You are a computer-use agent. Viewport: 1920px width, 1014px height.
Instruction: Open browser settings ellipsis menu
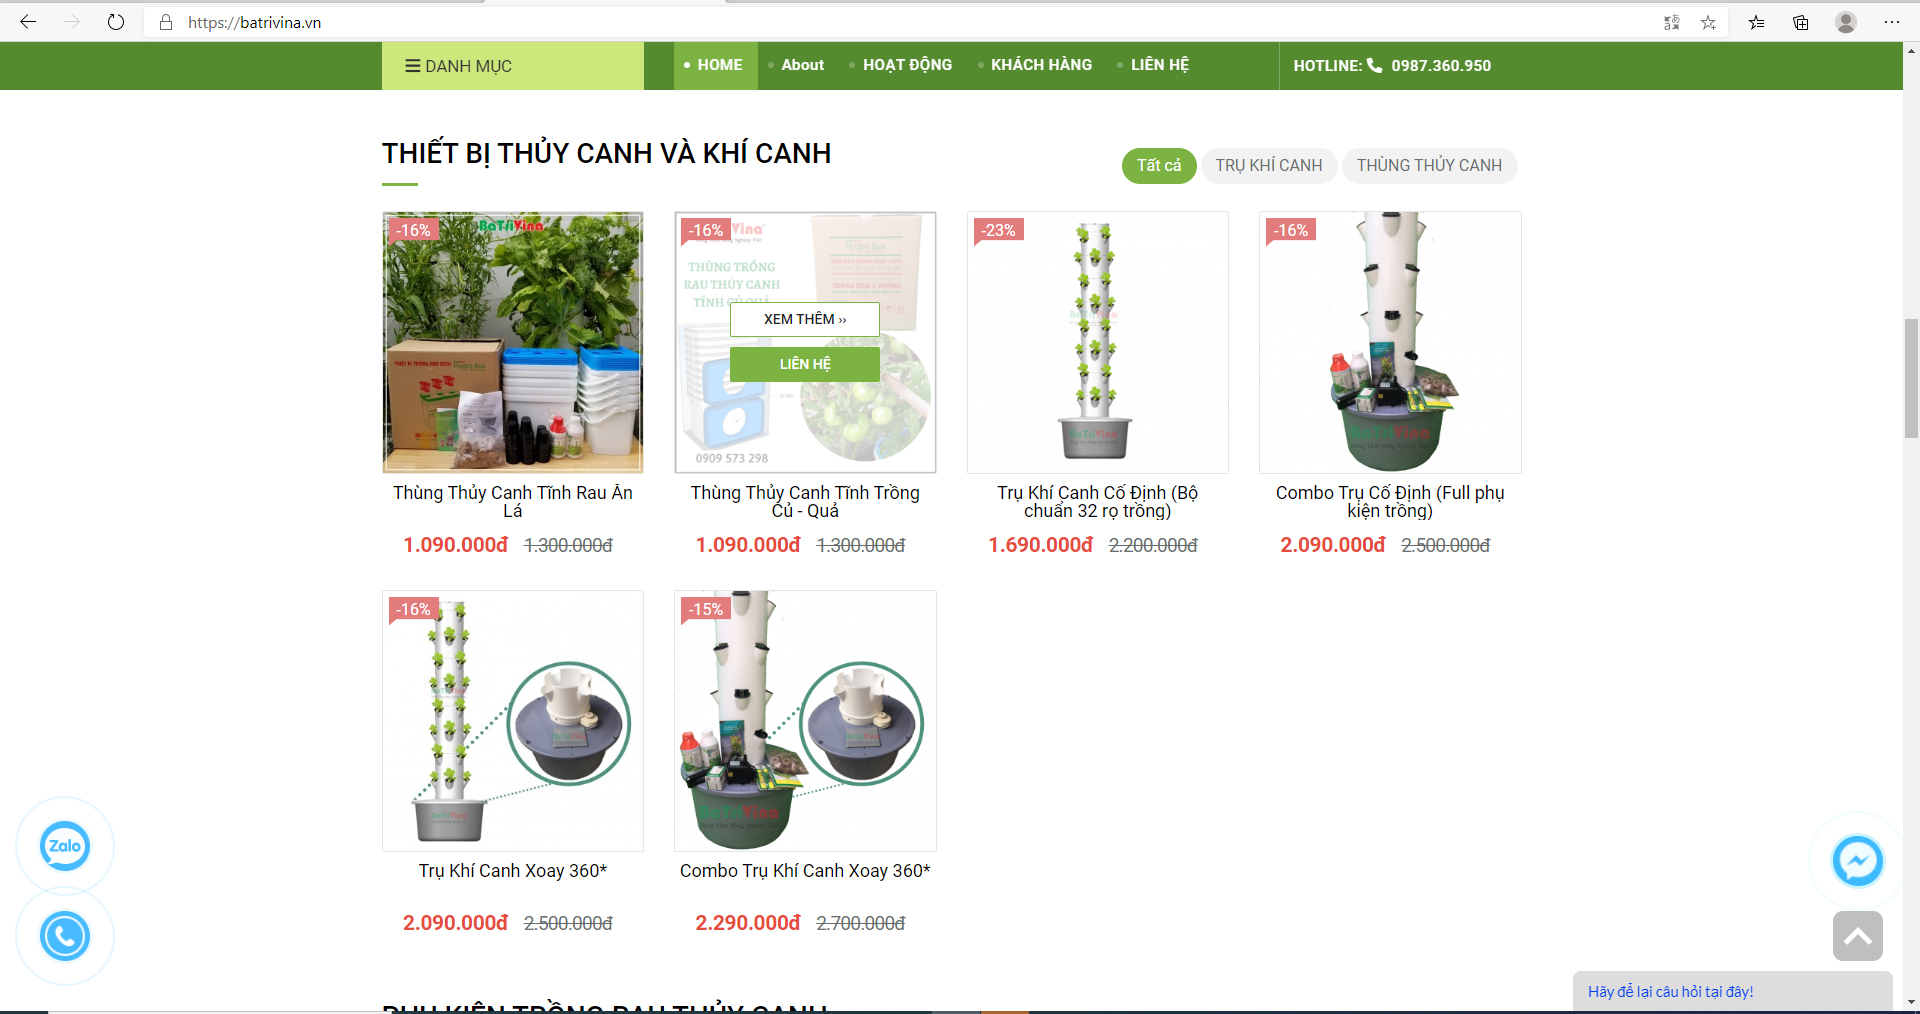(x=1892, y=22)
